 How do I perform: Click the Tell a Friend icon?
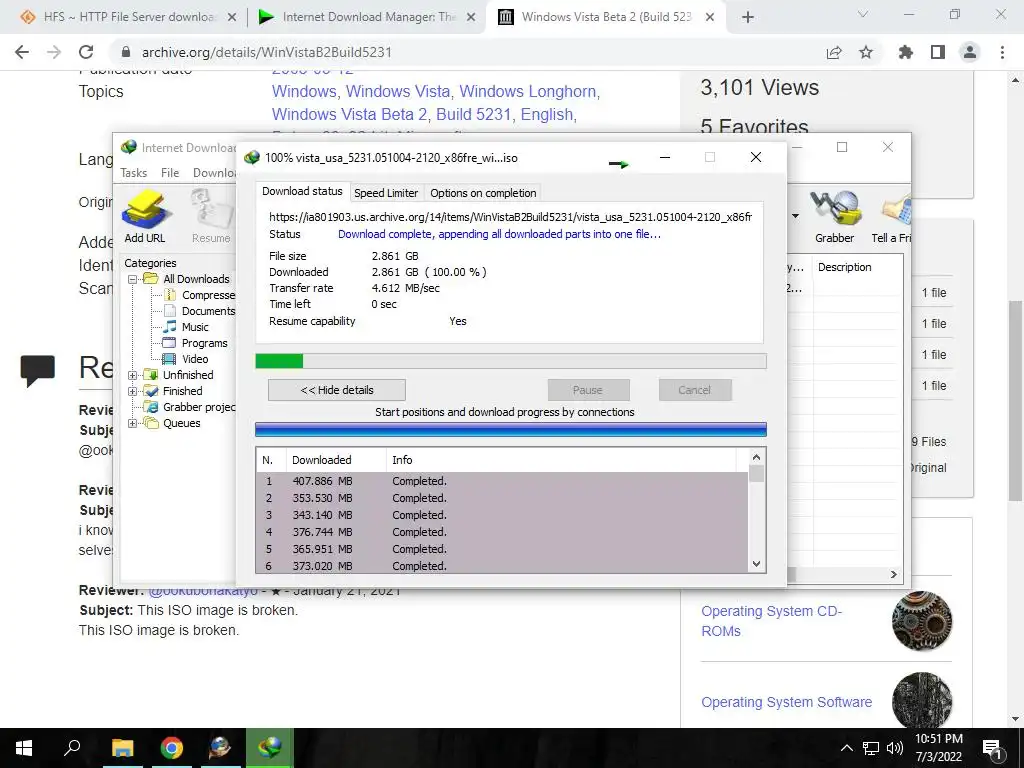click(896, 209)
